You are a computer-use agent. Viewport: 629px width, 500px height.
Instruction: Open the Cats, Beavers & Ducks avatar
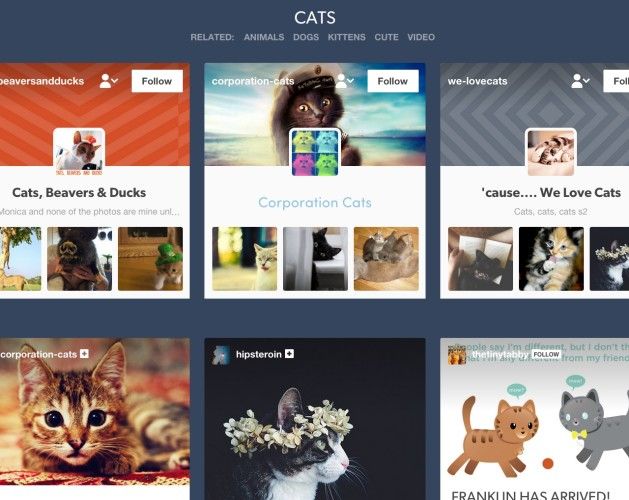pos(79,152)
